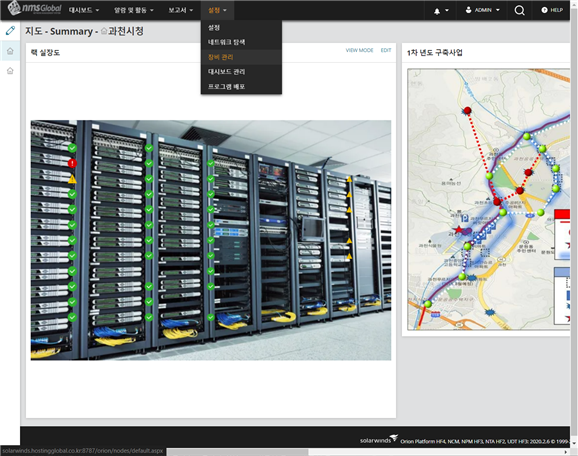Choose 네트워크 탐색 in the dropdown

click(x=241, y=42)
